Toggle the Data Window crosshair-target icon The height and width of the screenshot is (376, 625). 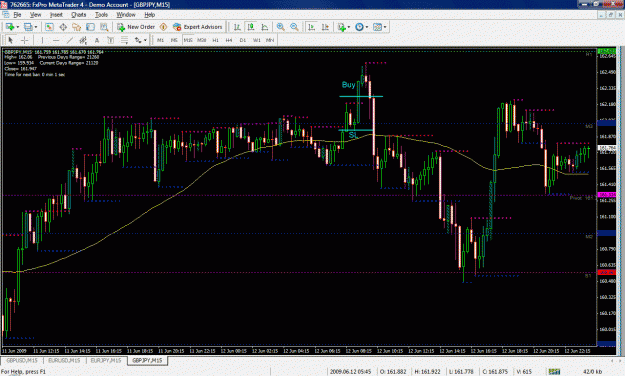[63, 27]
